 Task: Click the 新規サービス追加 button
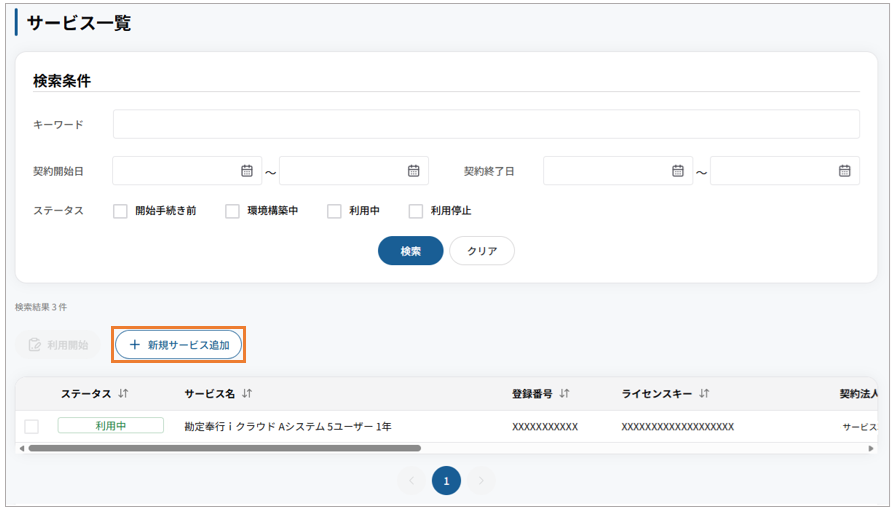pos(178,345)
